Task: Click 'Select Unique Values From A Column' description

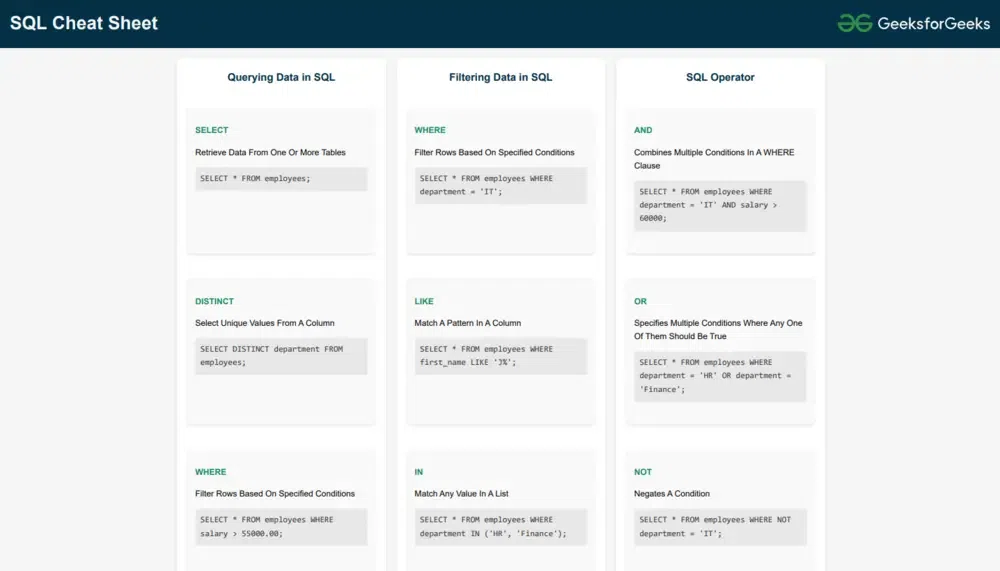Action: pyautogui.click(x=265, y=323)
